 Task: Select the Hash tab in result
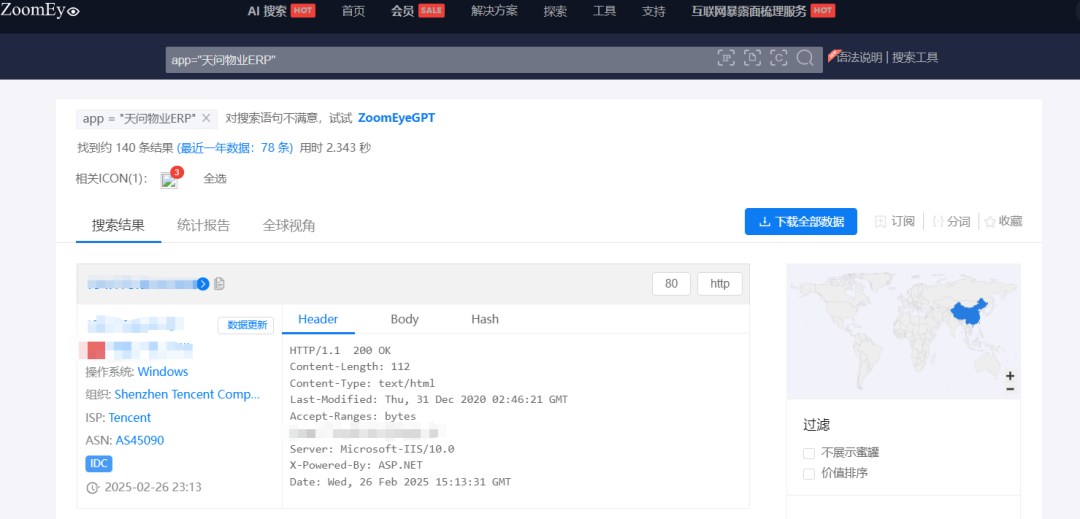coord(485,319)
